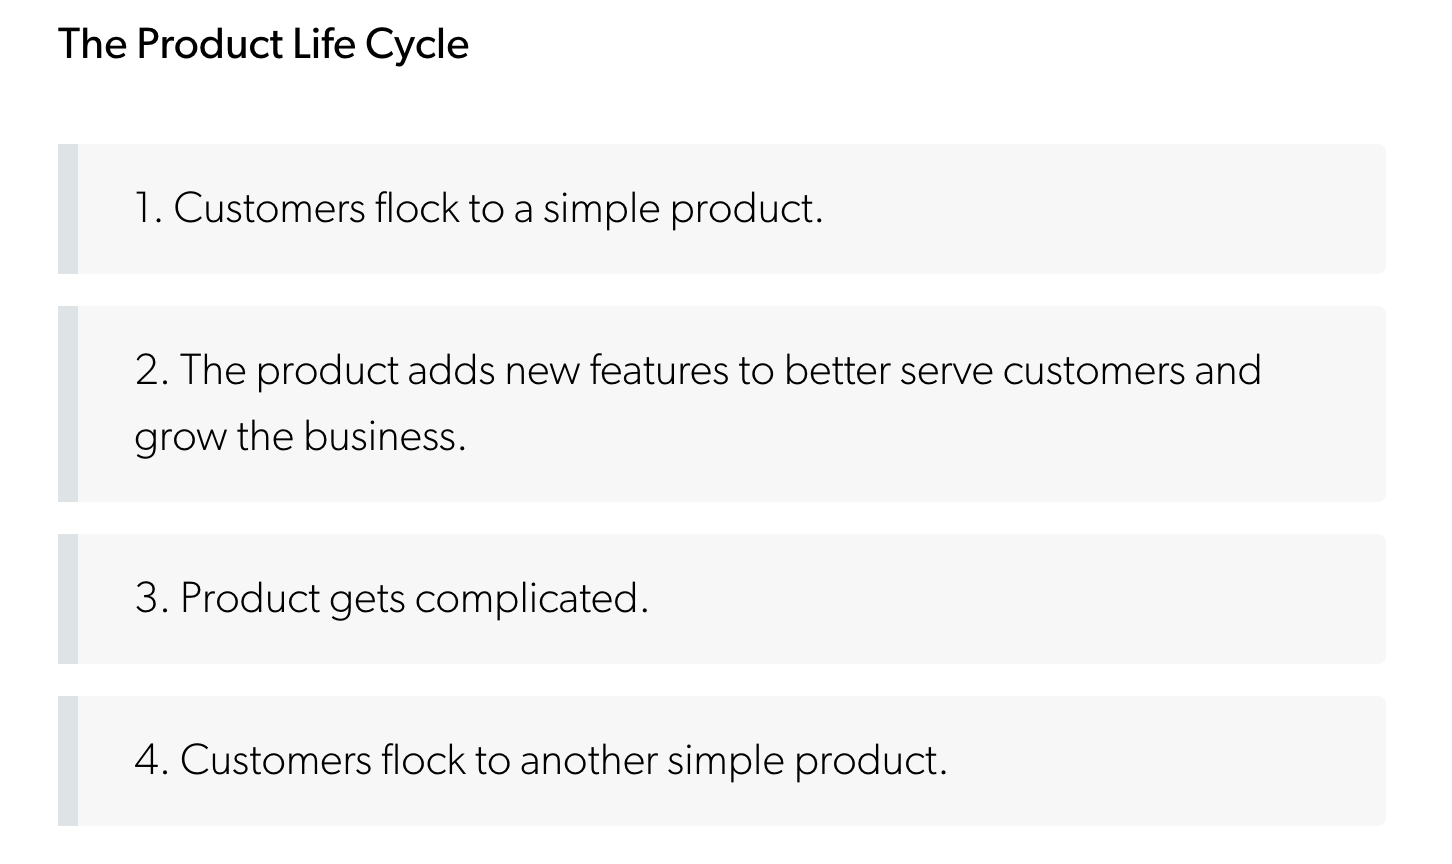Click the number '4.' in fourth block
Image resolution: width=1452 pixels, height=864 pixels.
(x=151, y=760)
